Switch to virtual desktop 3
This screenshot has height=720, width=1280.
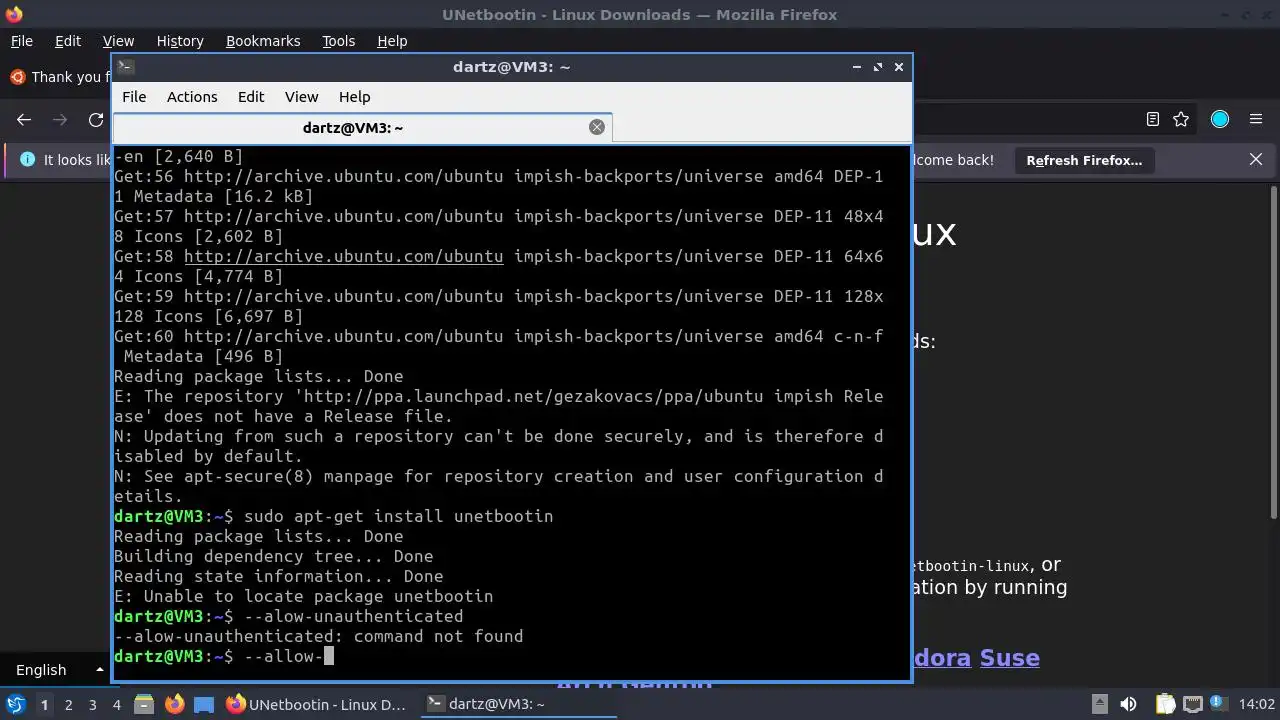92,705
